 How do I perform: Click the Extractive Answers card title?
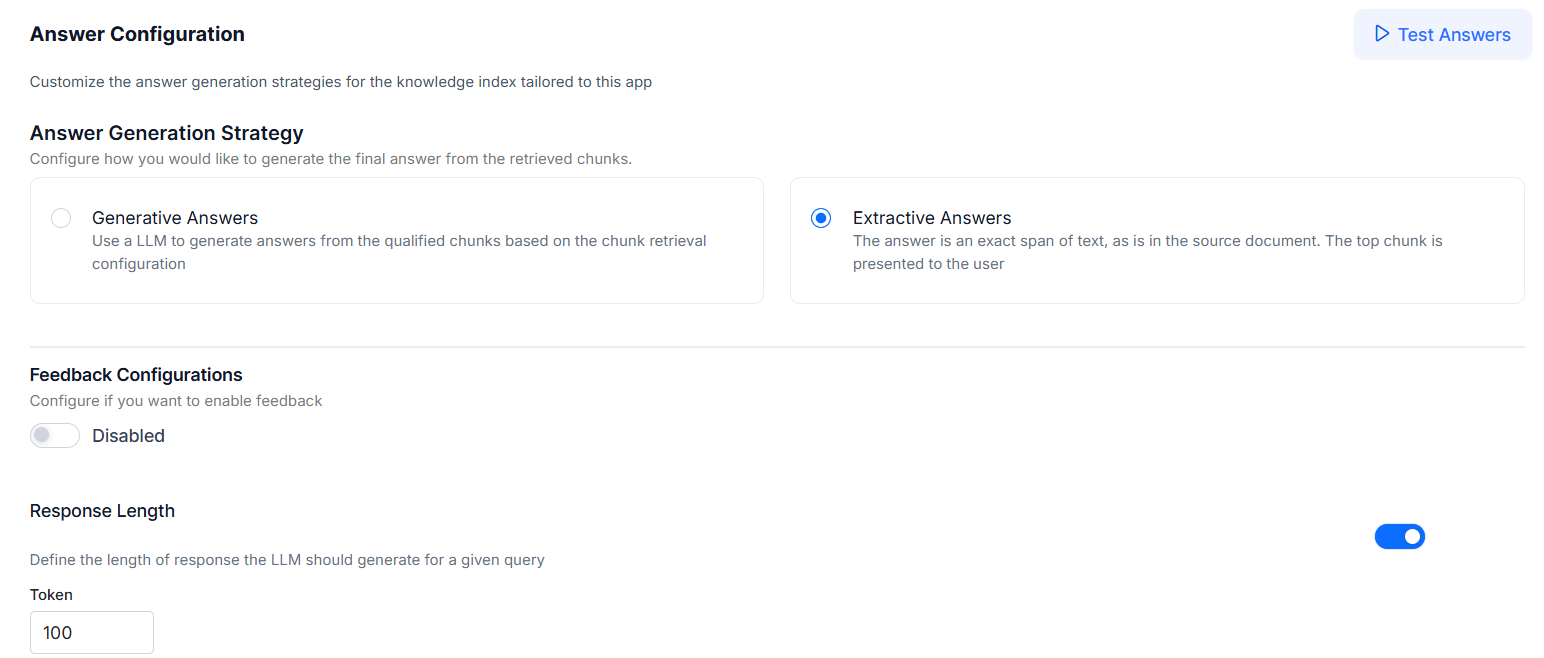(x=932, y=218)
